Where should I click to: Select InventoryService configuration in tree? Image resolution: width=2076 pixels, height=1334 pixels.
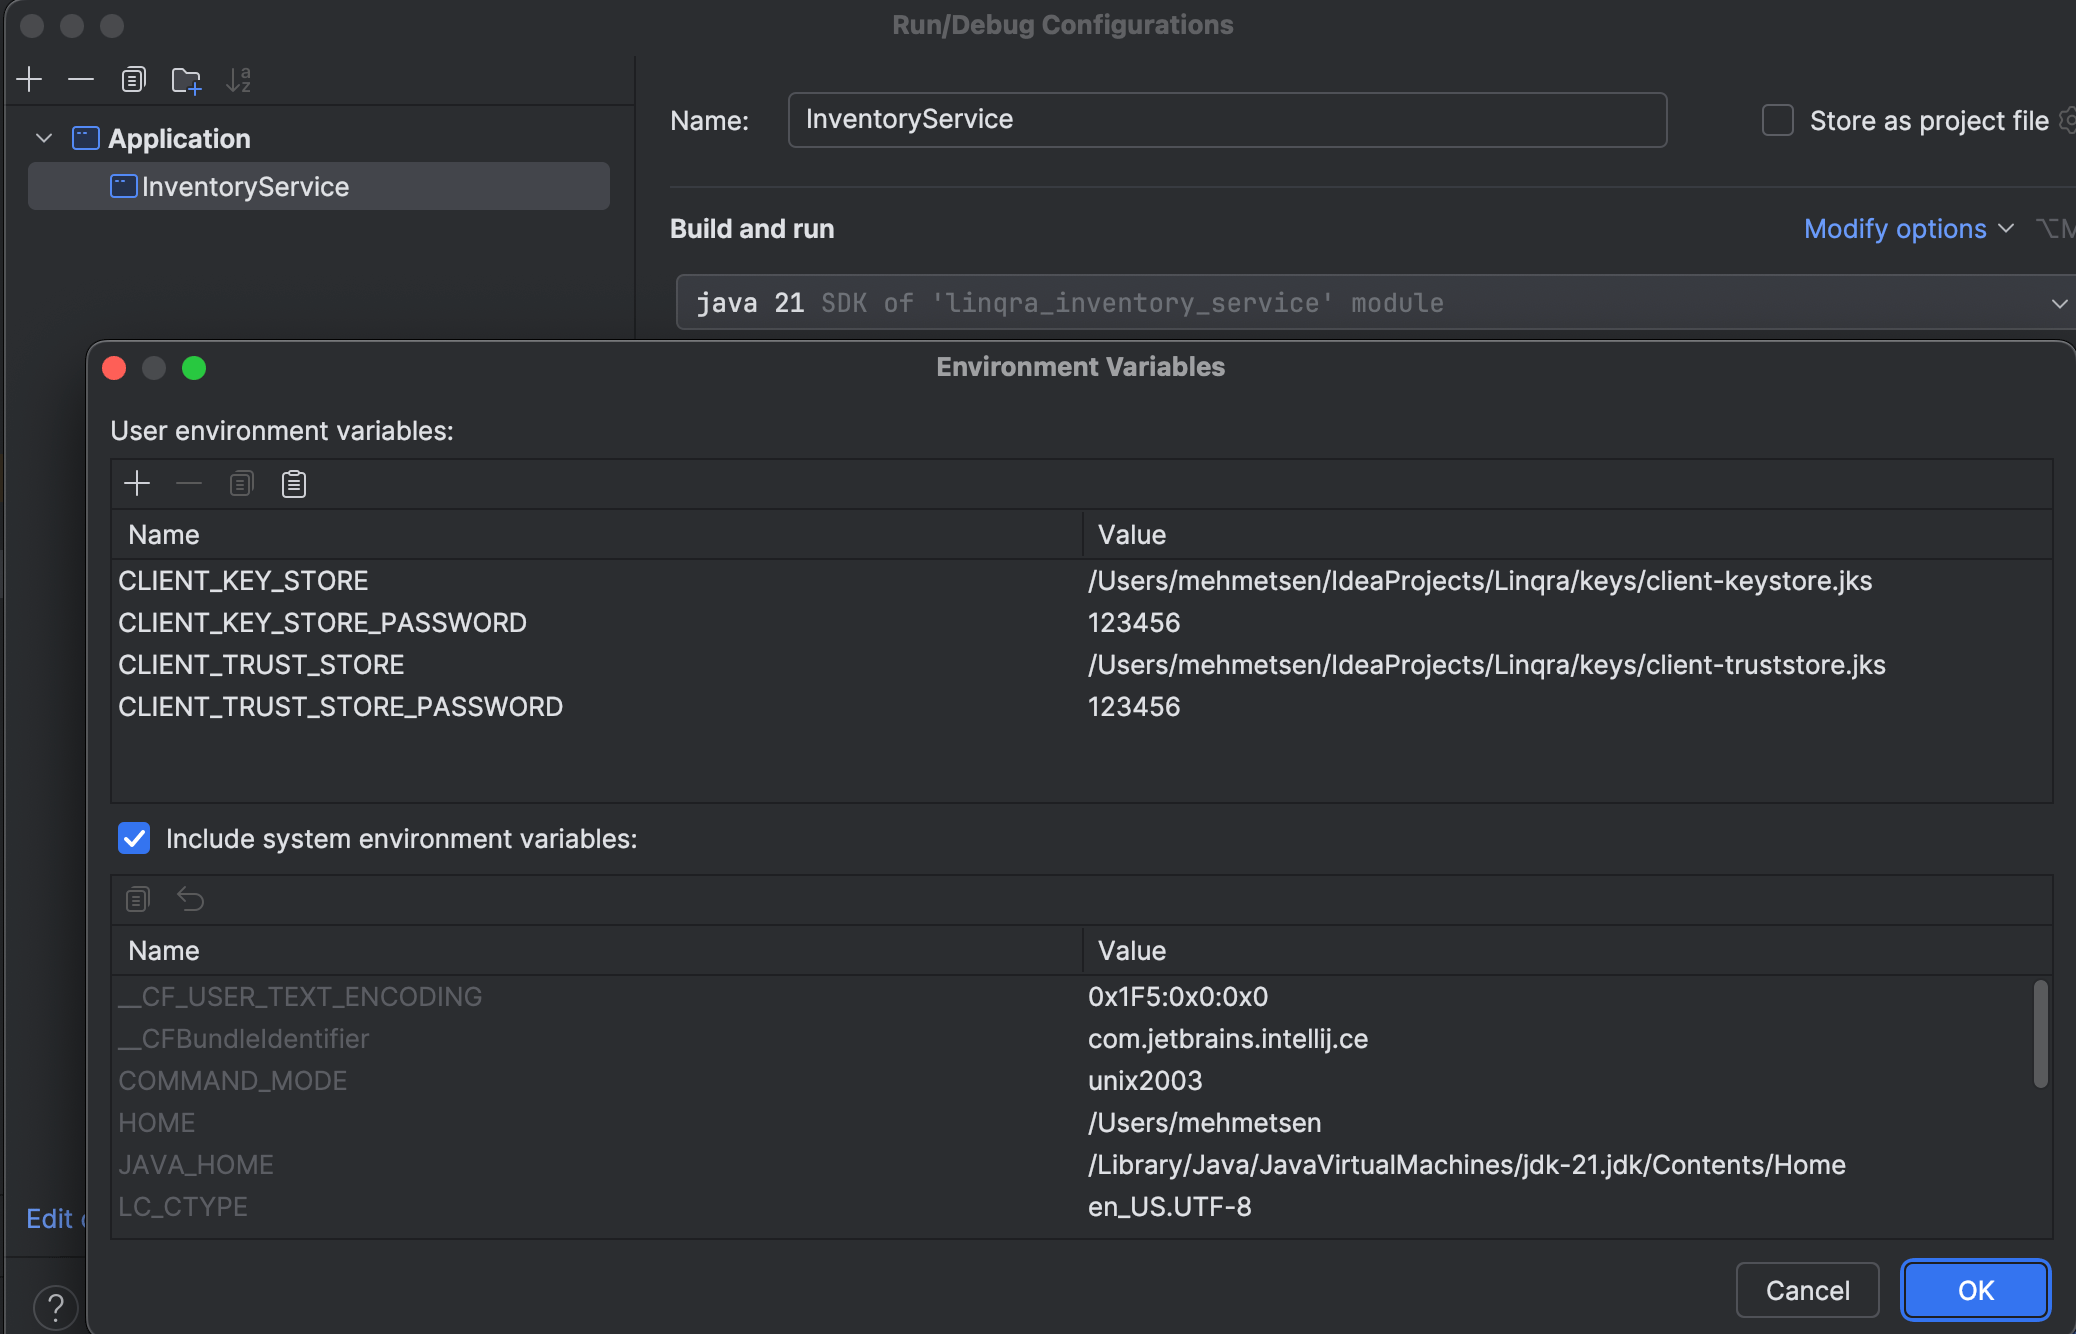319,186
